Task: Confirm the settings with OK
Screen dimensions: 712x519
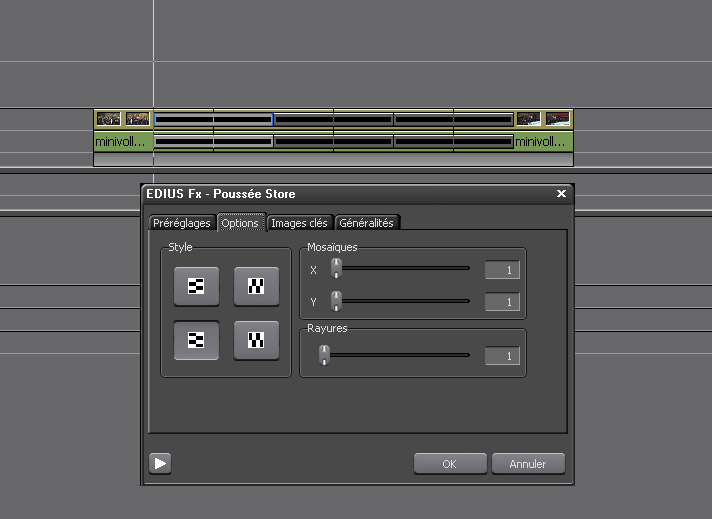Action: (450, 464)
